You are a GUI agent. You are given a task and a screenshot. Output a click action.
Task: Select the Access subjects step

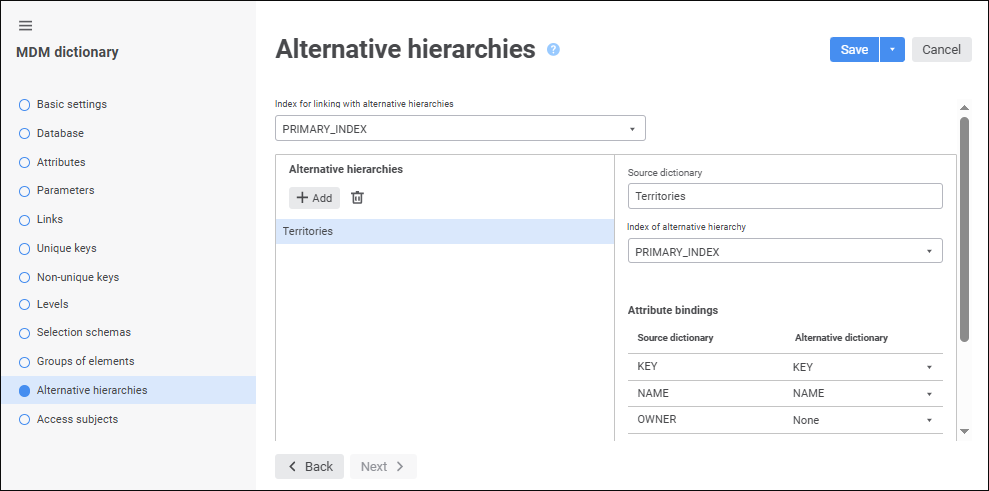pyautogui.click(x=77, y=419)
